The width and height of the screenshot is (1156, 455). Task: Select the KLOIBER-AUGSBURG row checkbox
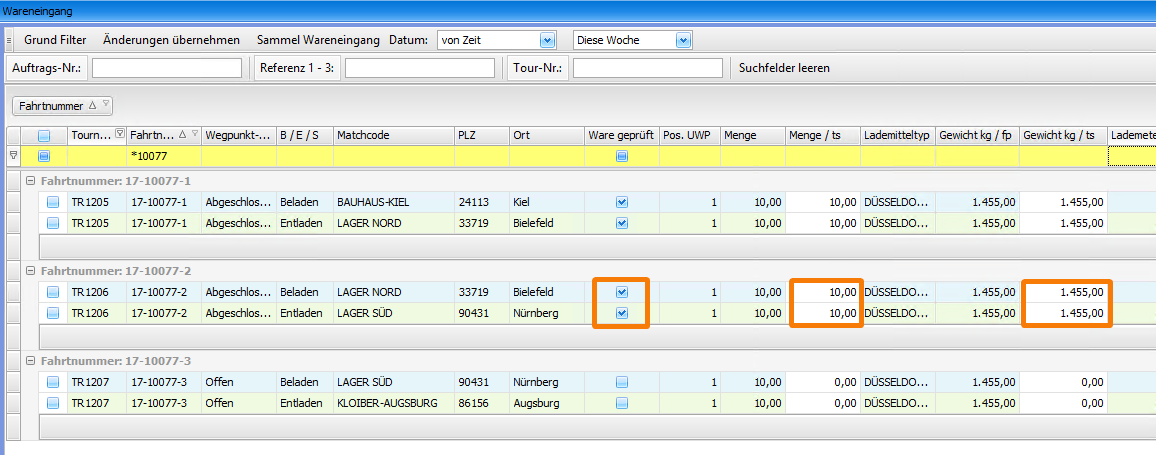point(54,404)
